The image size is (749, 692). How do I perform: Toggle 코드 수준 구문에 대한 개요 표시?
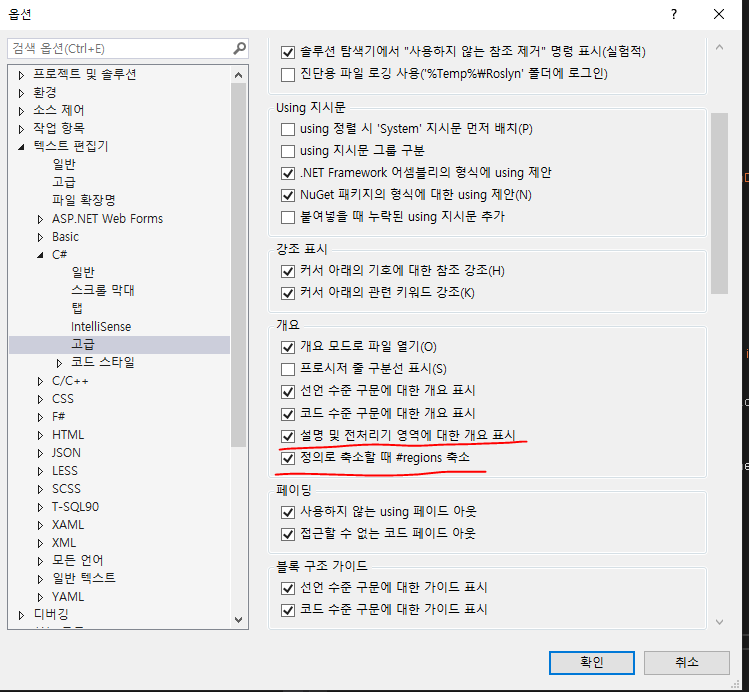[288, 414]
